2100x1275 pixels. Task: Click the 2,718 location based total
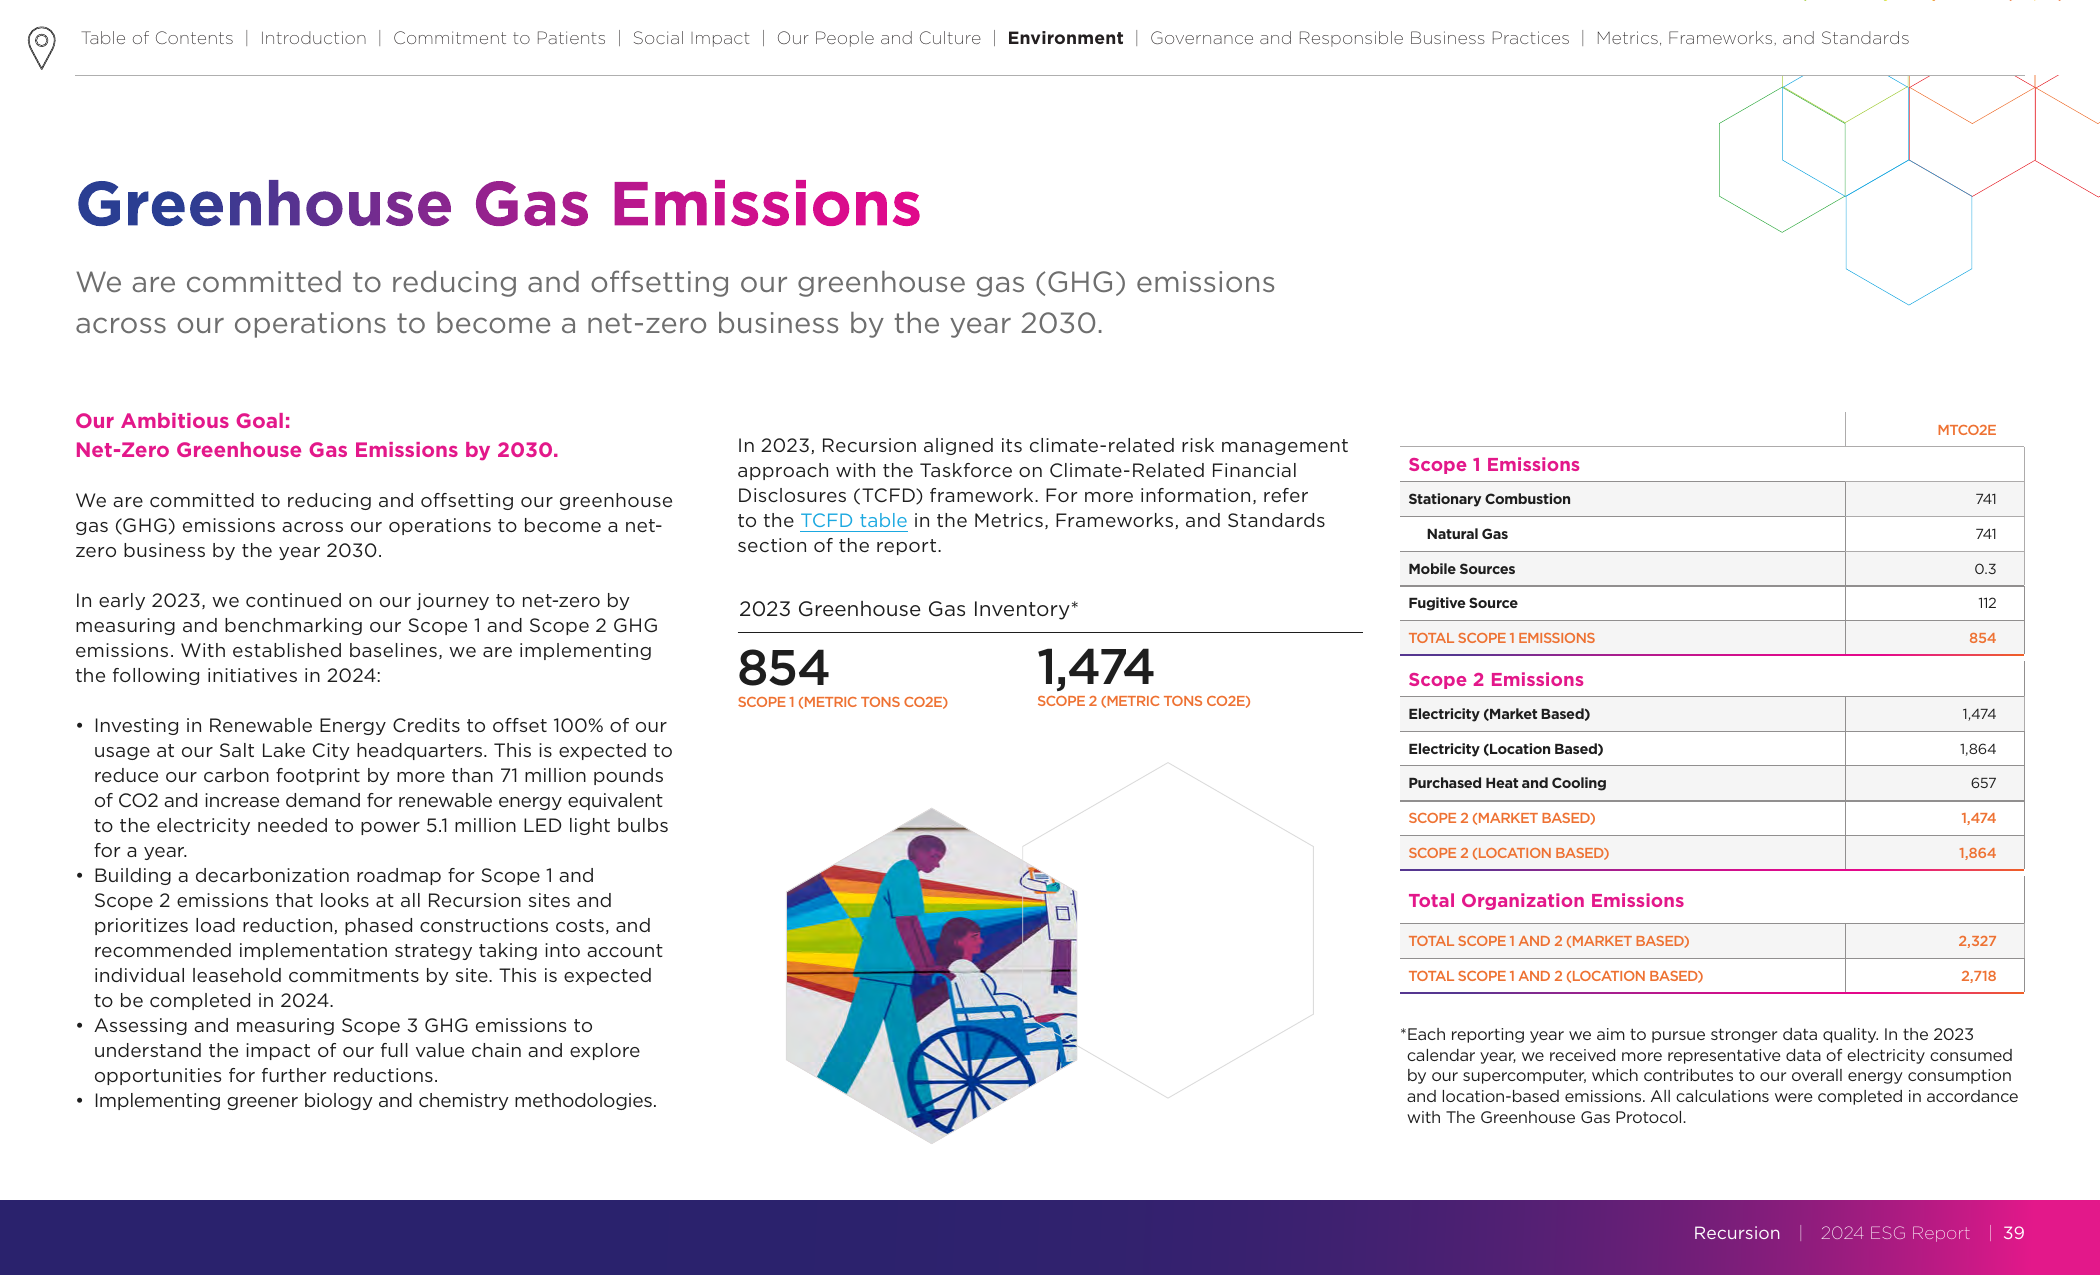(x=1978, y=976)
